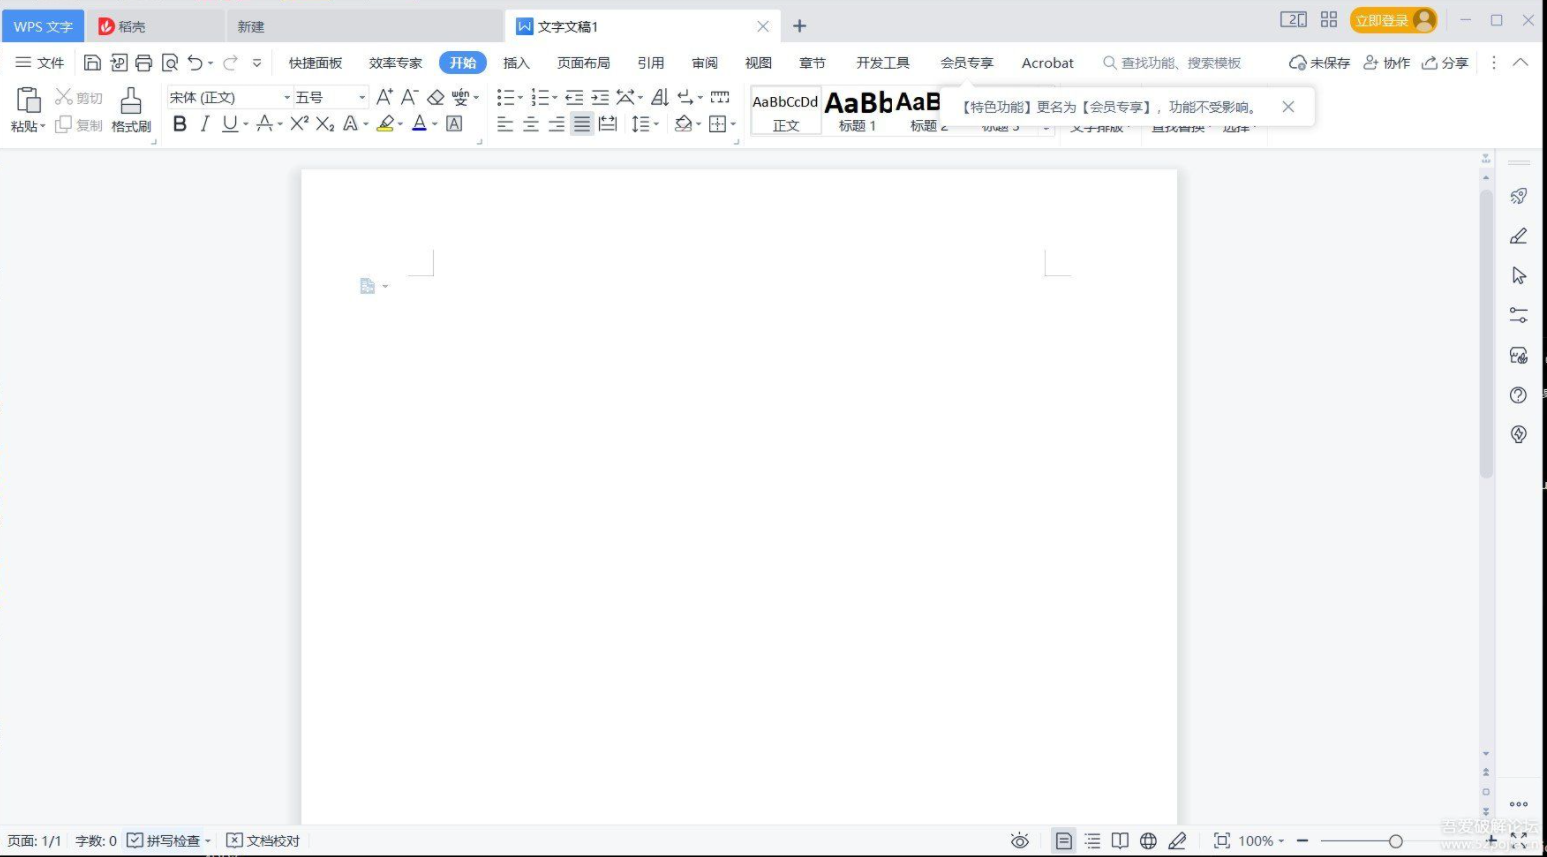This screenshot has width=1547, height=857.
Task: Click the print icon in quick toolbar
Action: click(144, 63)
